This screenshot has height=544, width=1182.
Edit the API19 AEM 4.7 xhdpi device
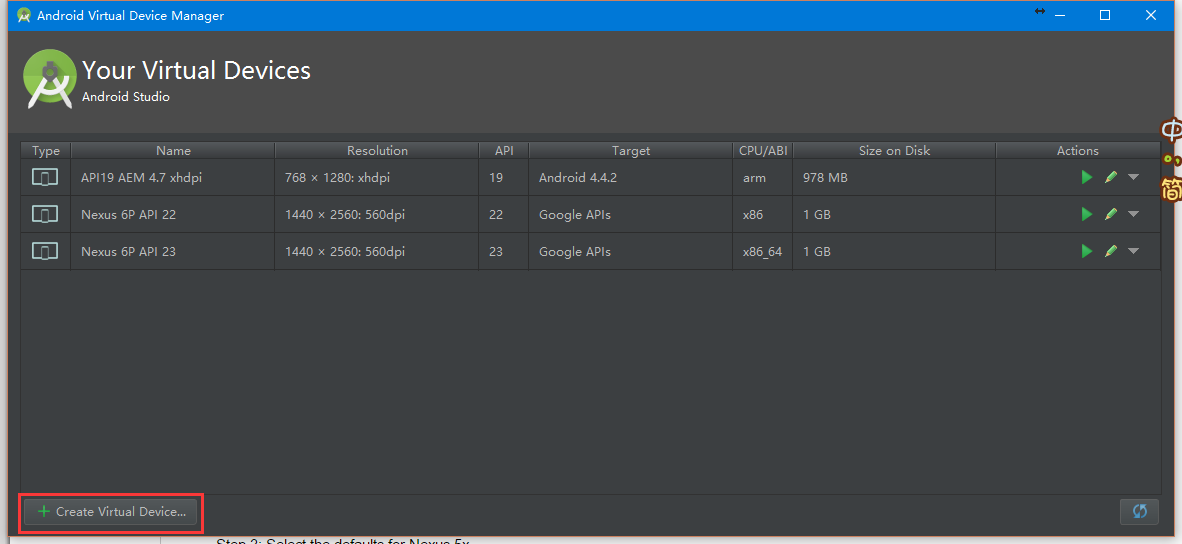coord(1111,178)
